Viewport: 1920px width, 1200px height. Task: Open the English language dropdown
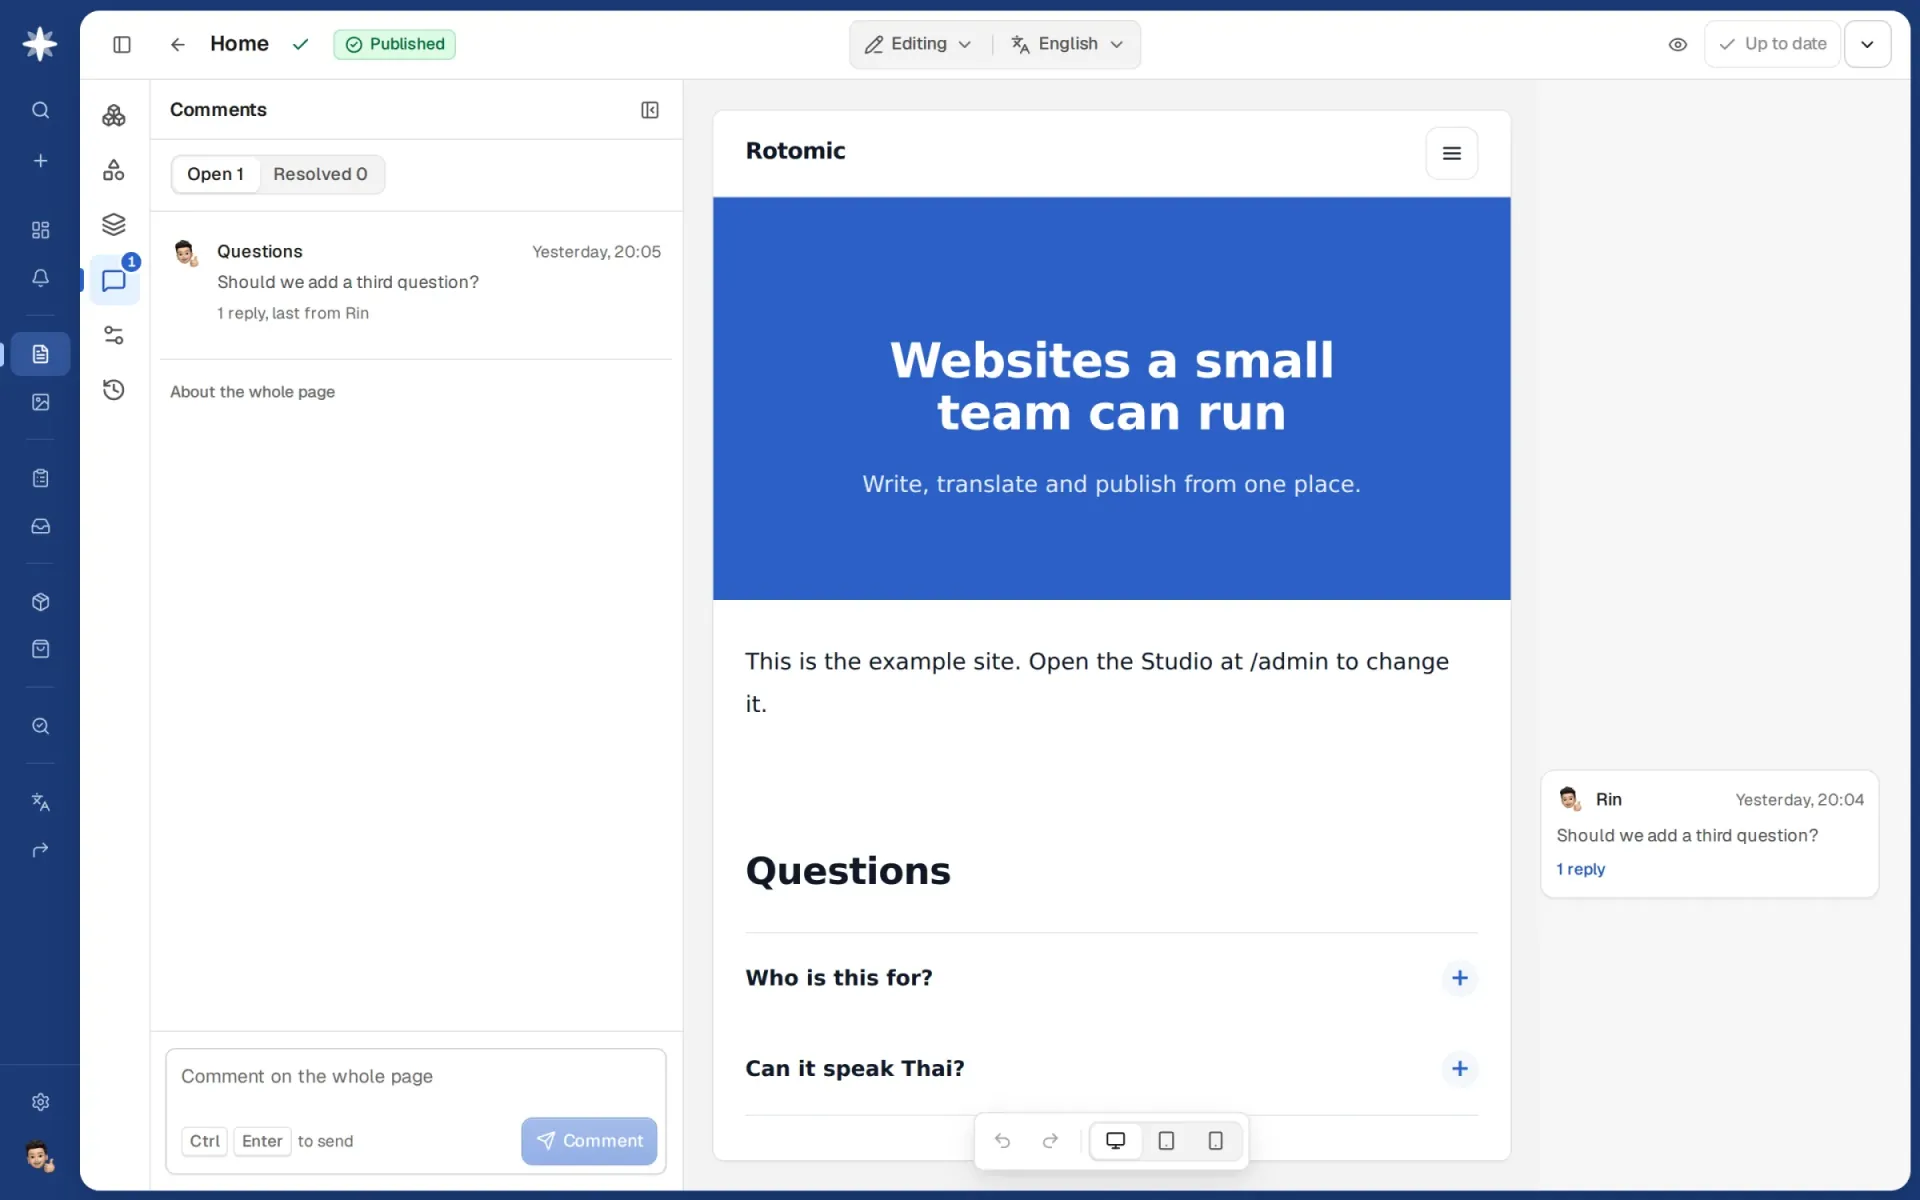1067,44
